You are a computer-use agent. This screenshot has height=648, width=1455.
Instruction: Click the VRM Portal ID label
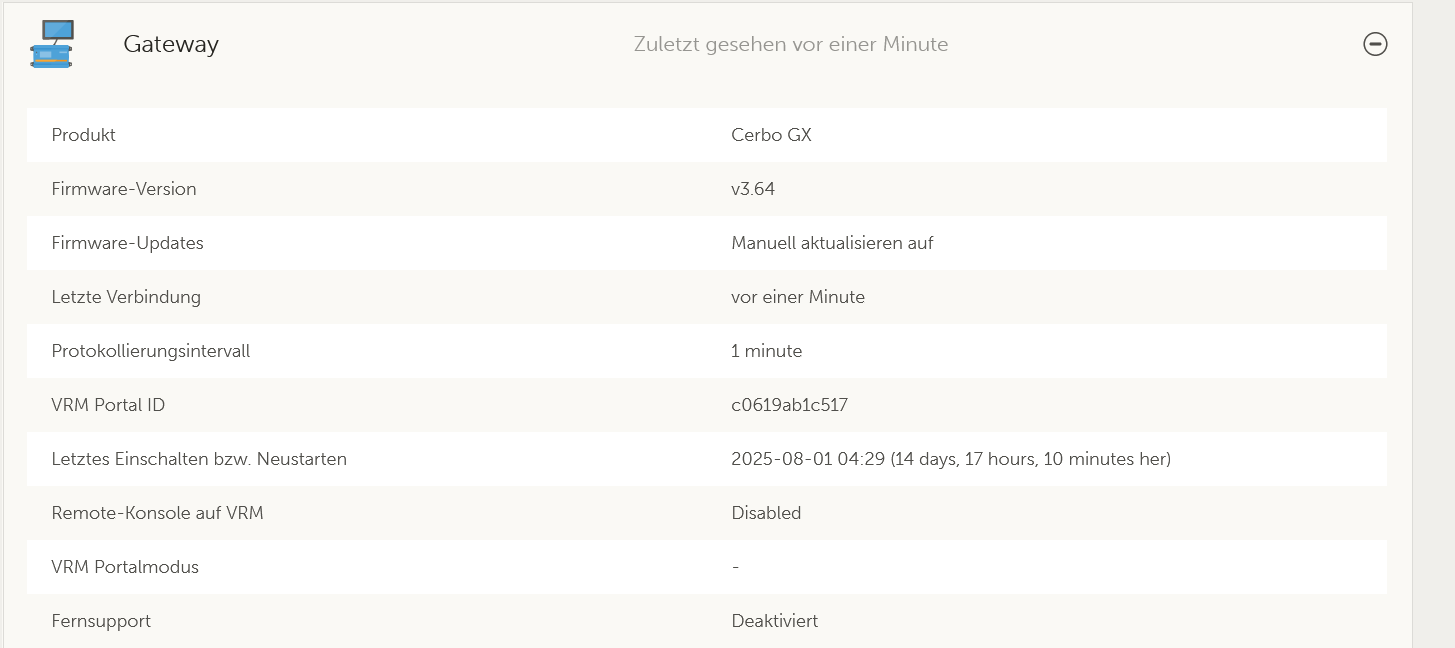coord(108,405)
